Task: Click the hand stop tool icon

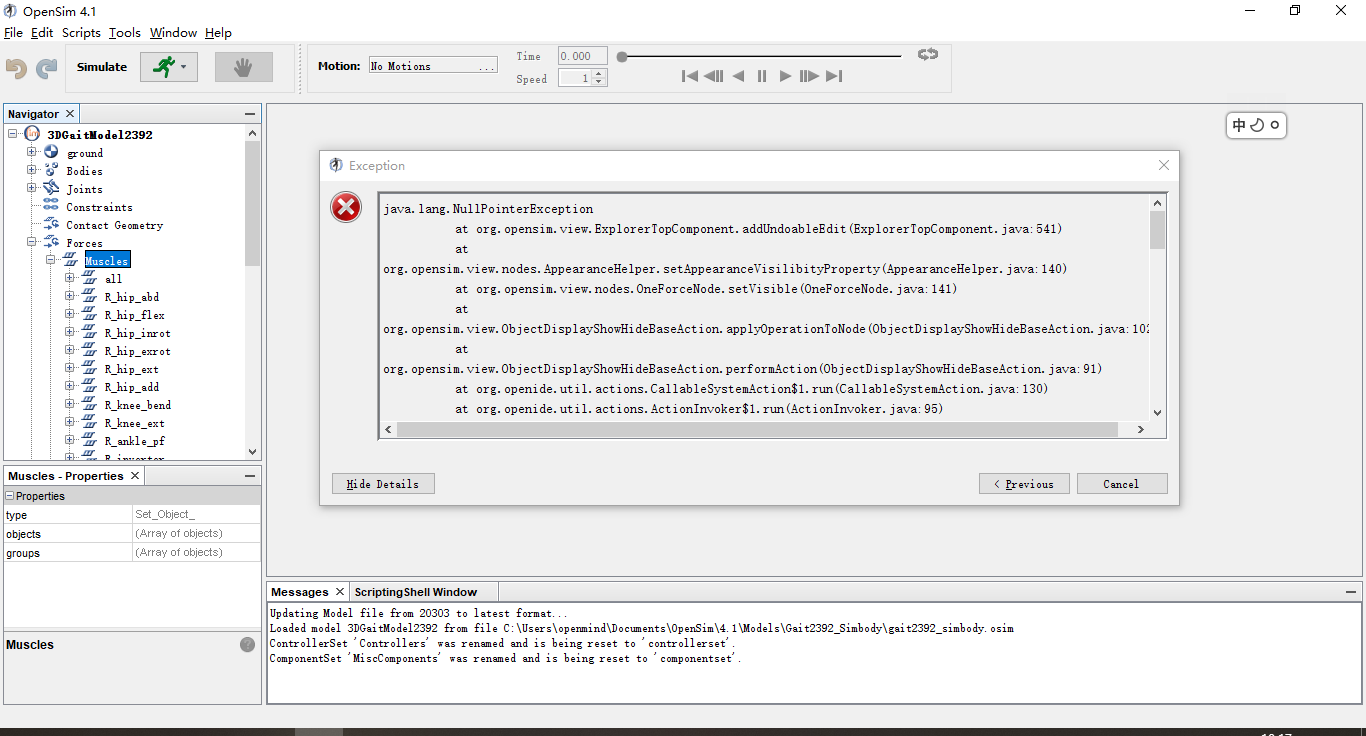Action: [243, 66]
